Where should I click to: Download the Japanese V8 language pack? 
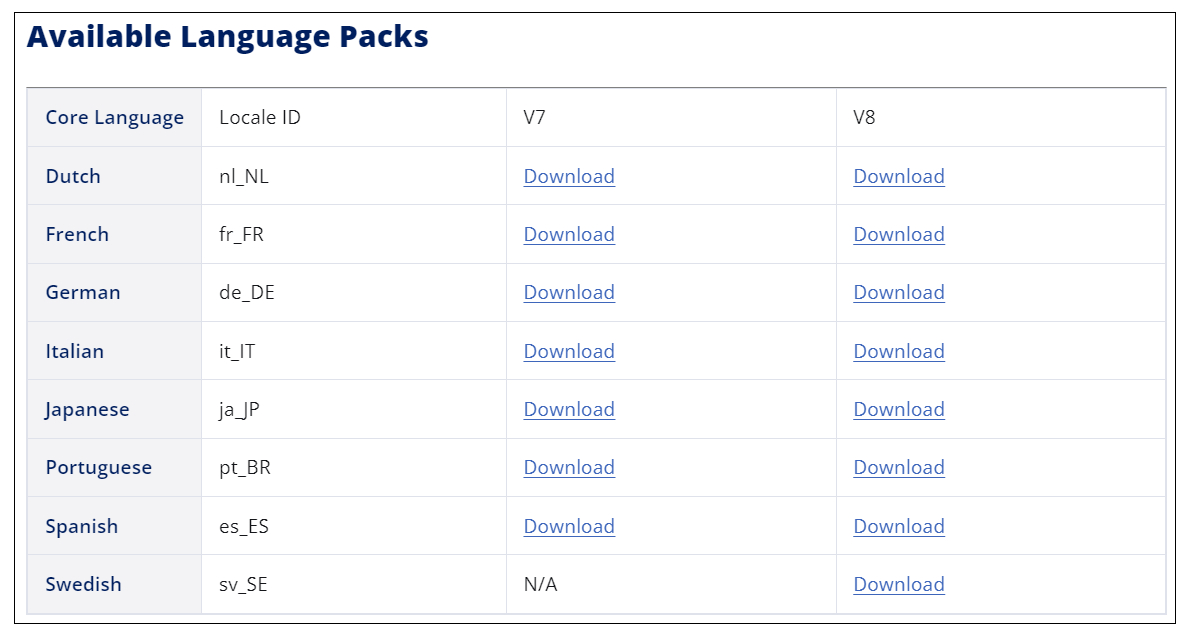[x=898, y=409]
